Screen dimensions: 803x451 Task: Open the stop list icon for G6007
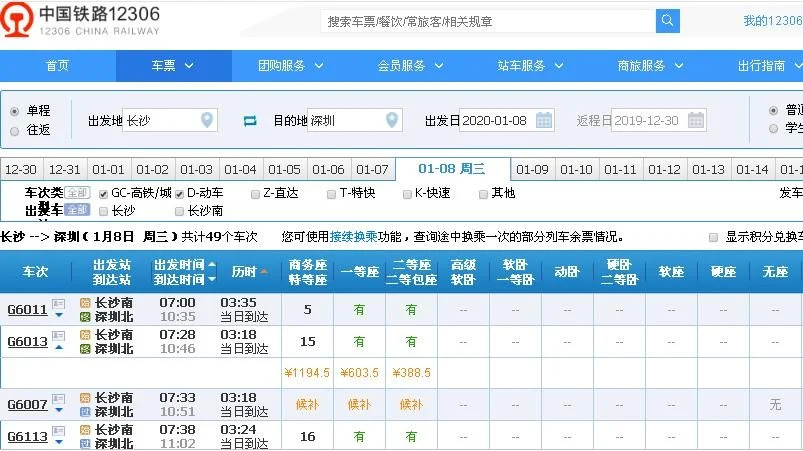coord(58,399)
